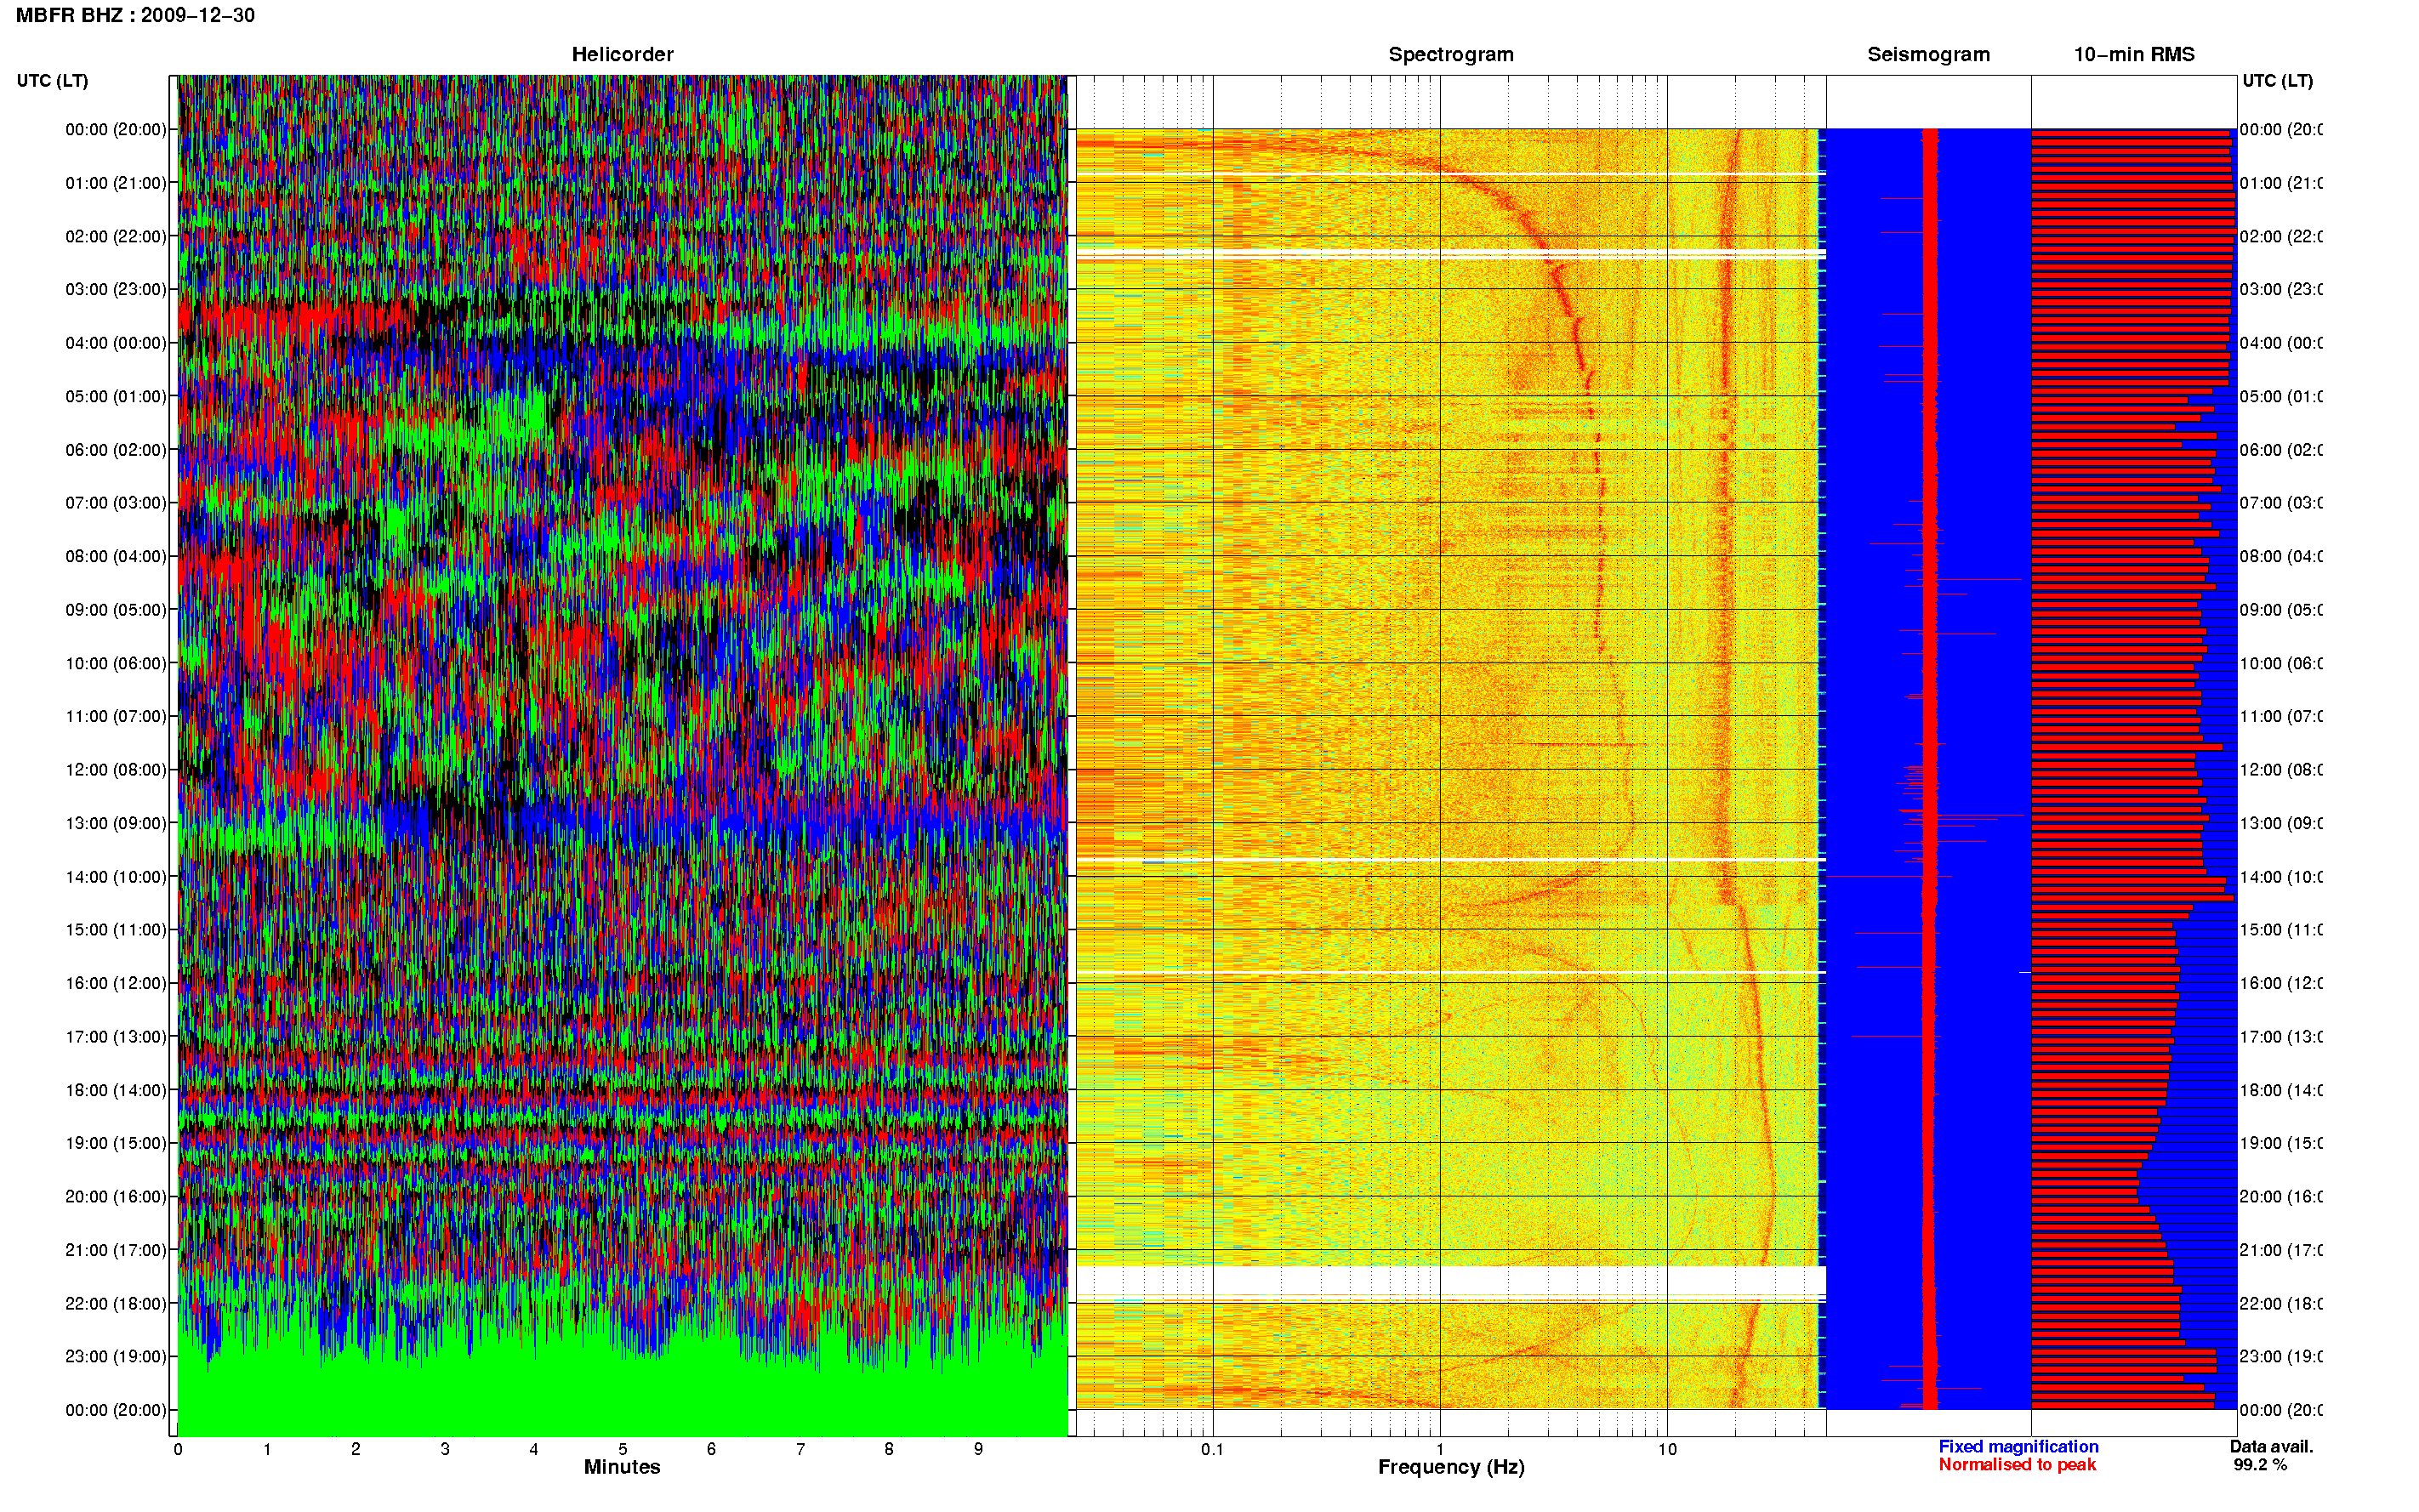Click frequency-axis tick label '10'
The image size is (2419, 1512).
tap(1666, 1449)
